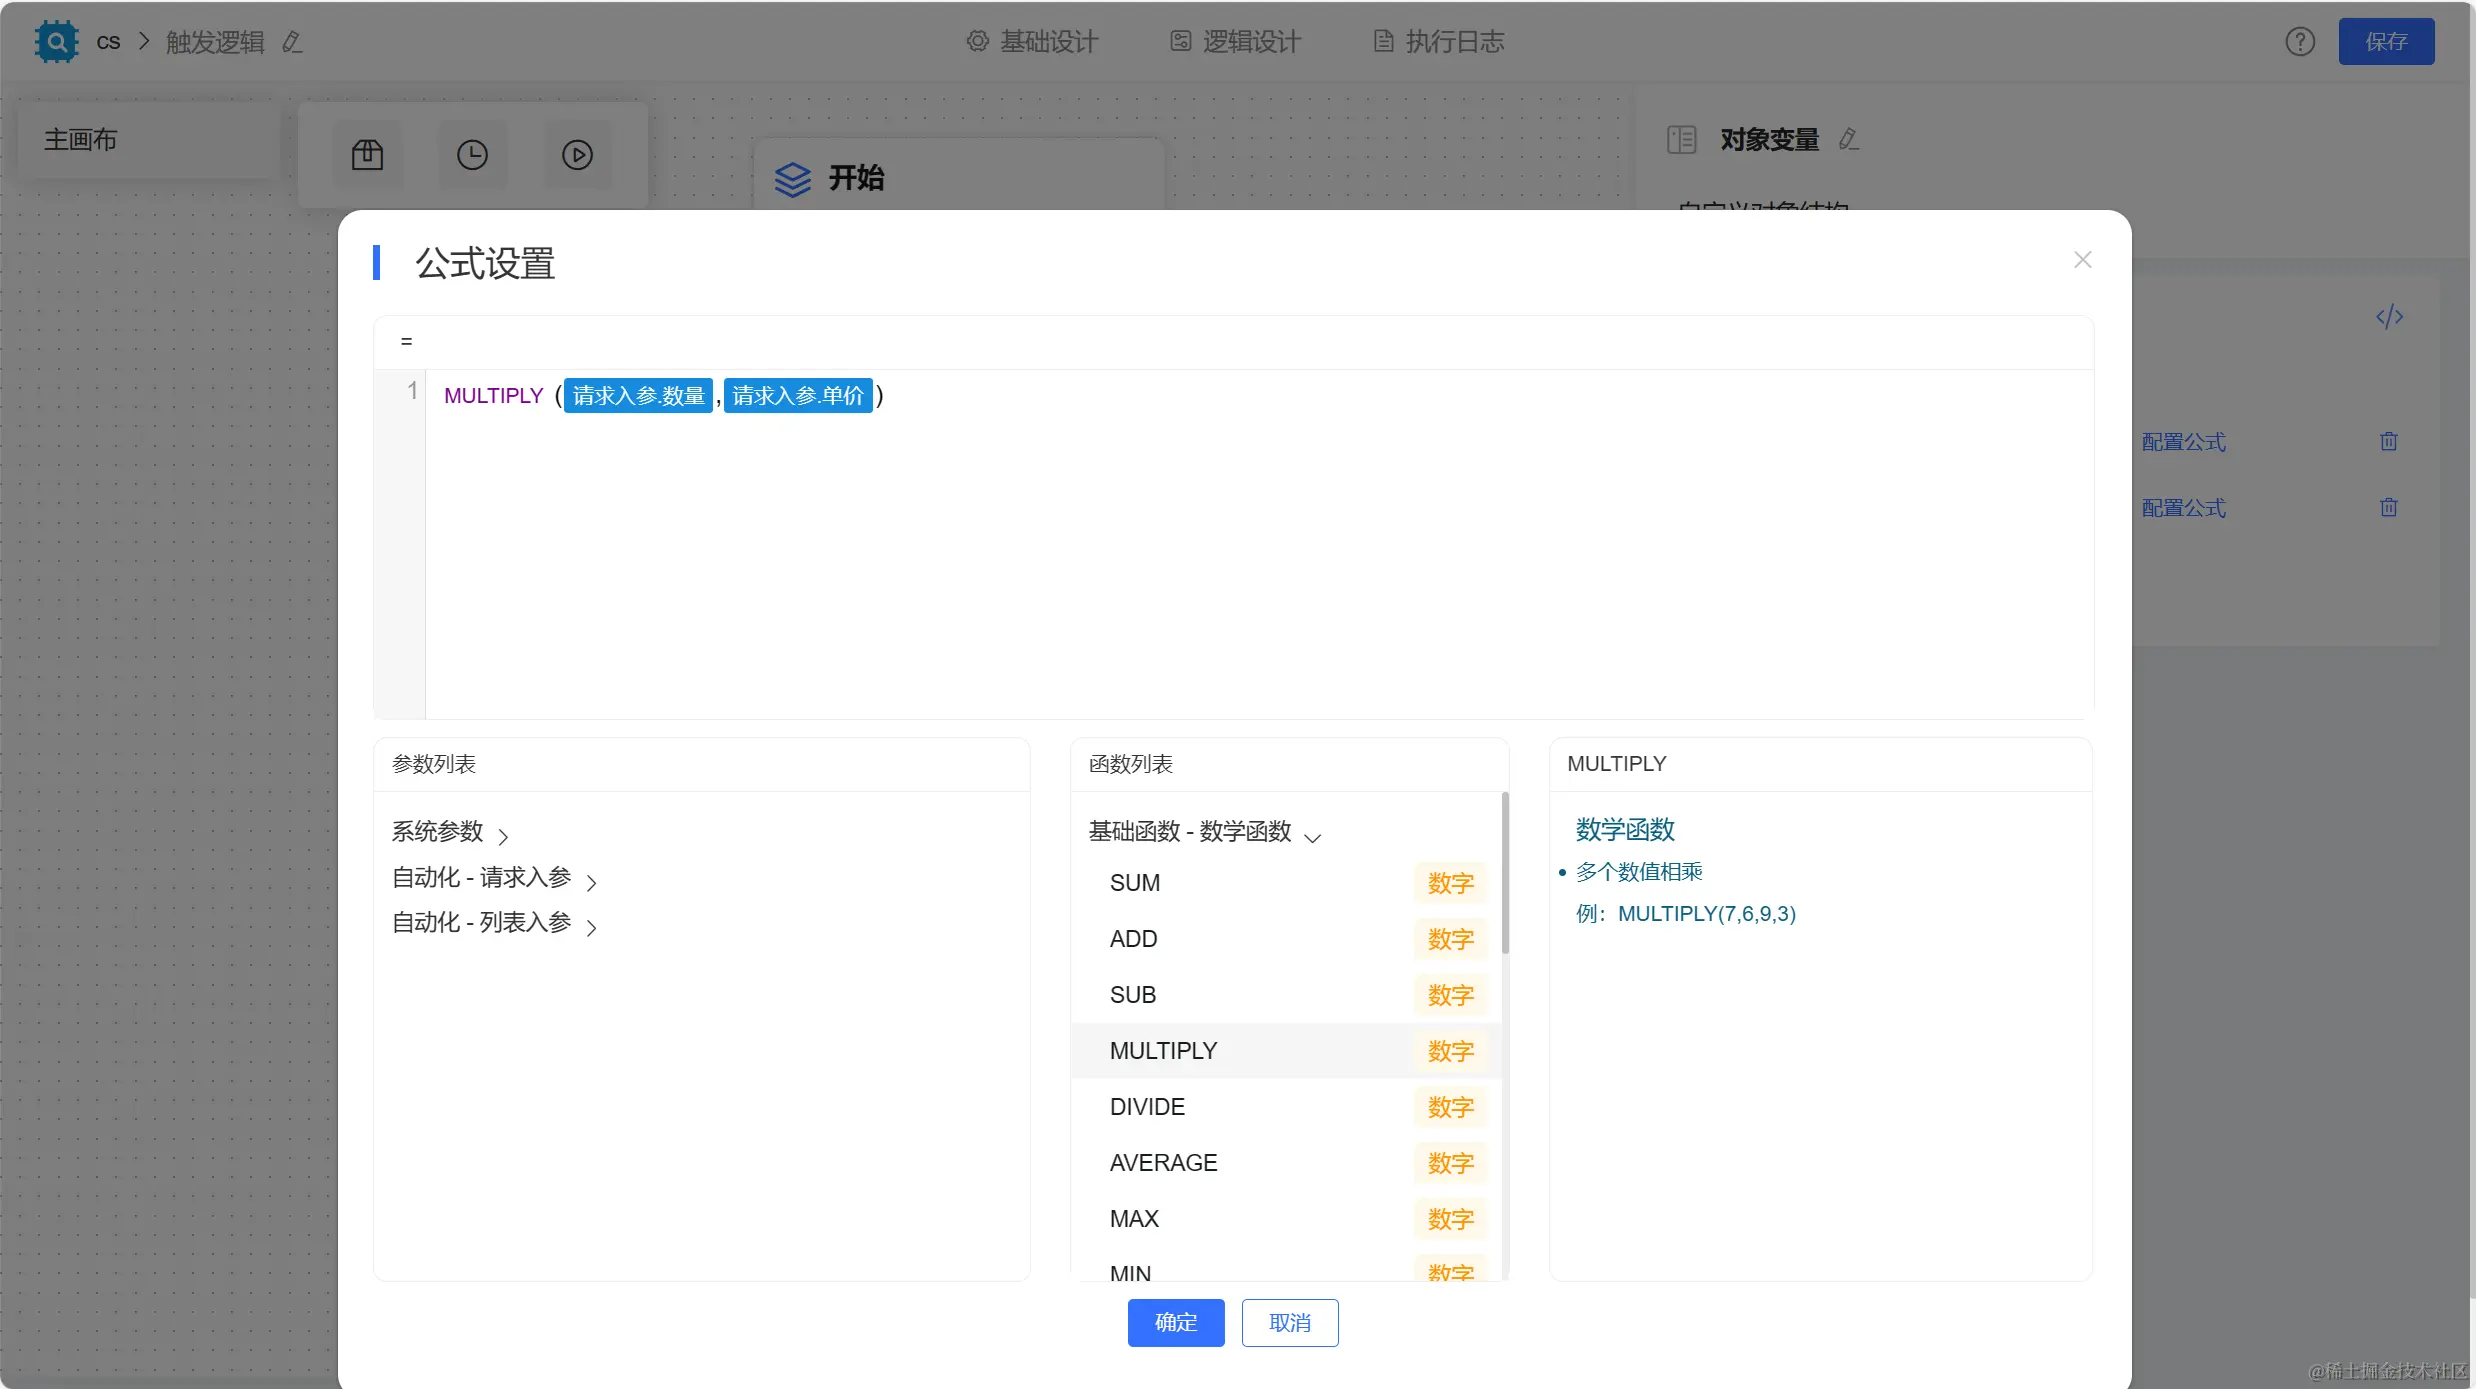Click the gear logo icon top-left
The height and width of the screenshot is (1389, 2476).
coord(56,41)
